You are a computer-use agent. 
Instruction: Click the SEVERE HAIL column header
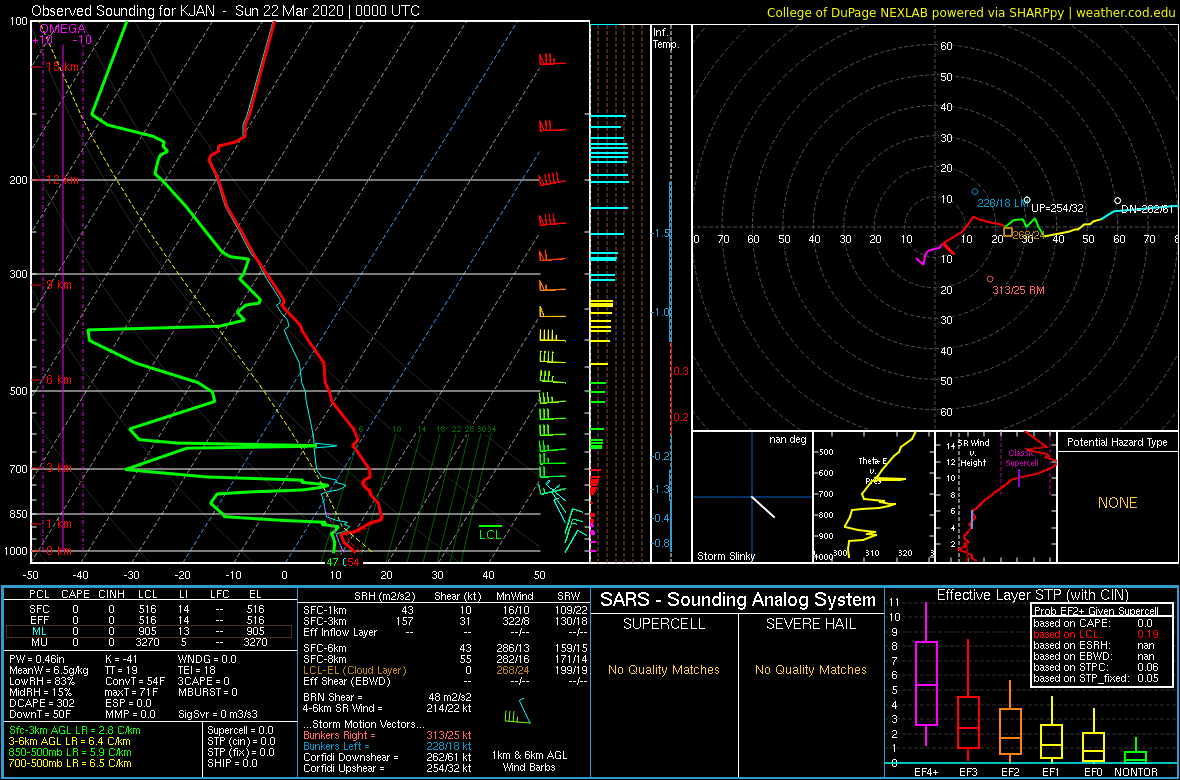(812, 625)
